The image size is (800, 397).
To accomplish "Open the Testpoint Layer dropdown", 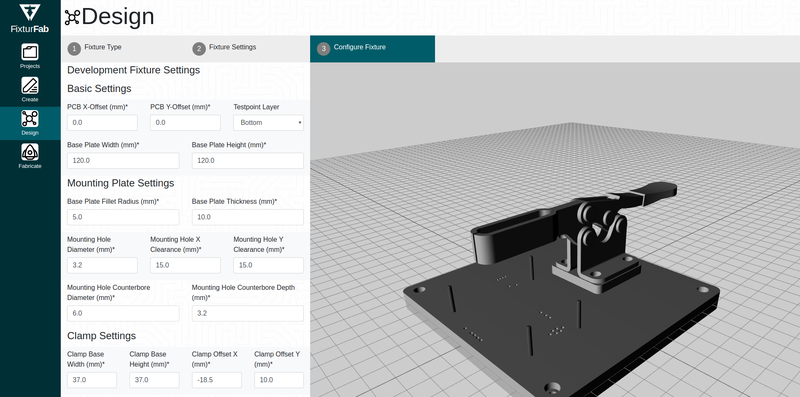I will [x=268, y=122].
